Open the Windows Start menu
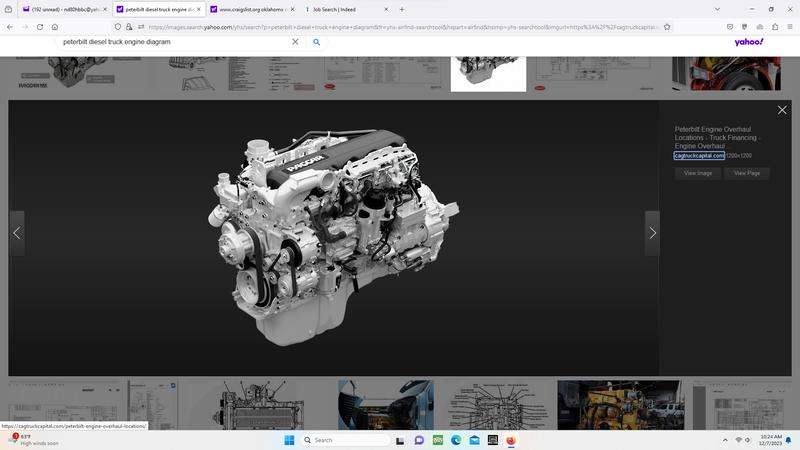 289,440
